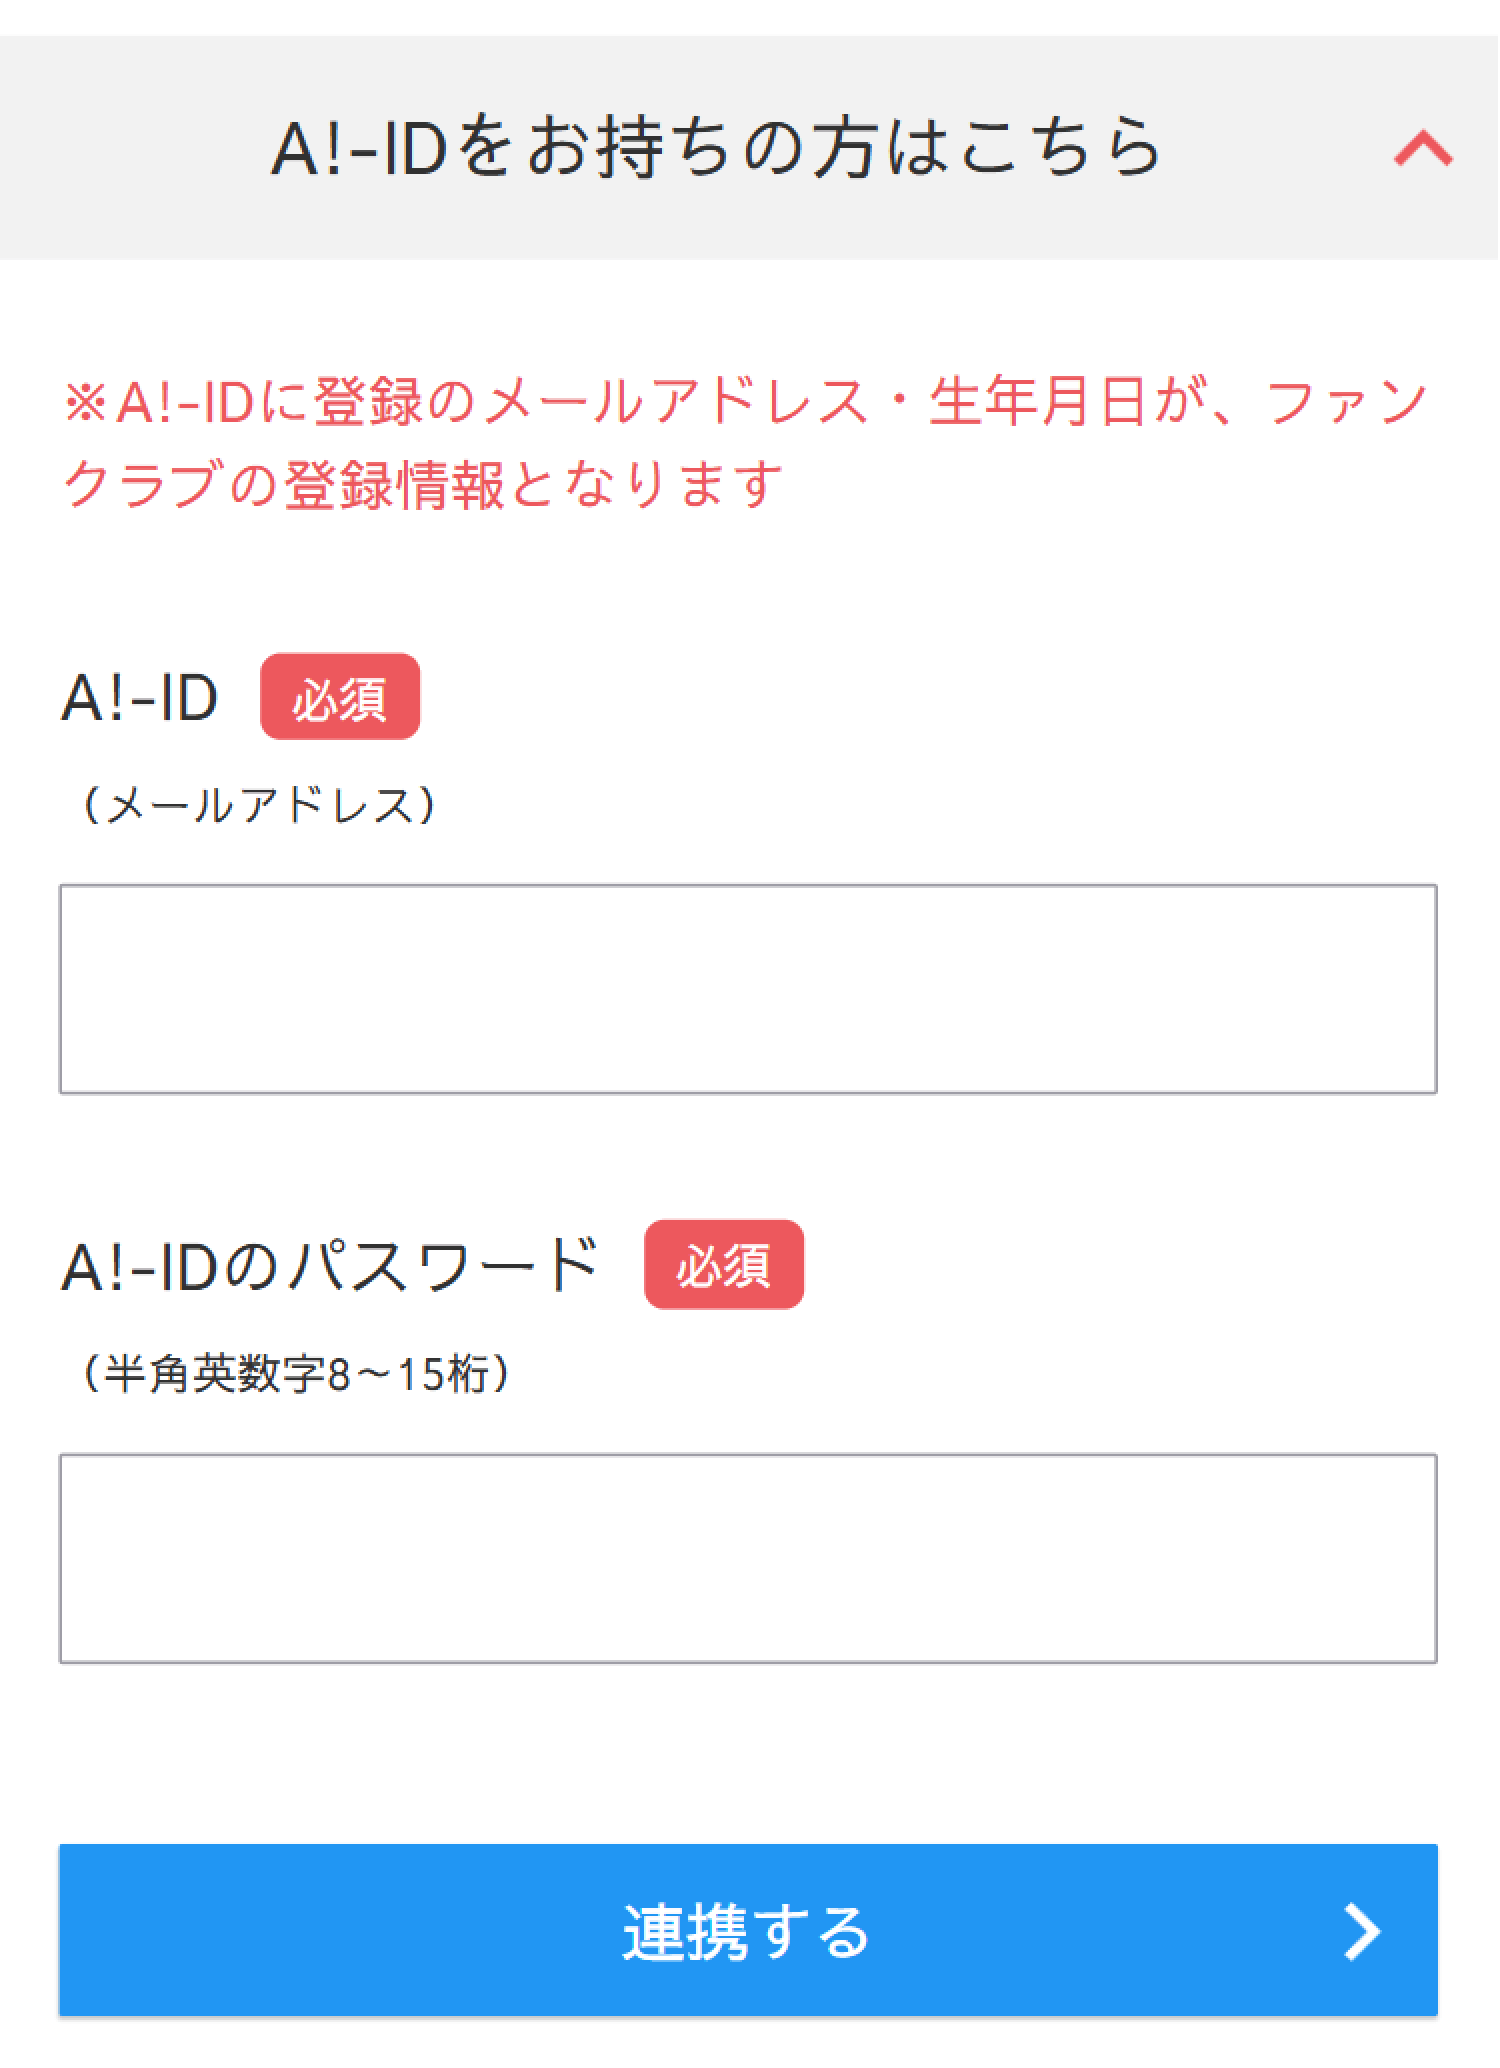Click the 必須 badge beside パスワード label
This screenshot has width=1500, height=2068.
723,1264
